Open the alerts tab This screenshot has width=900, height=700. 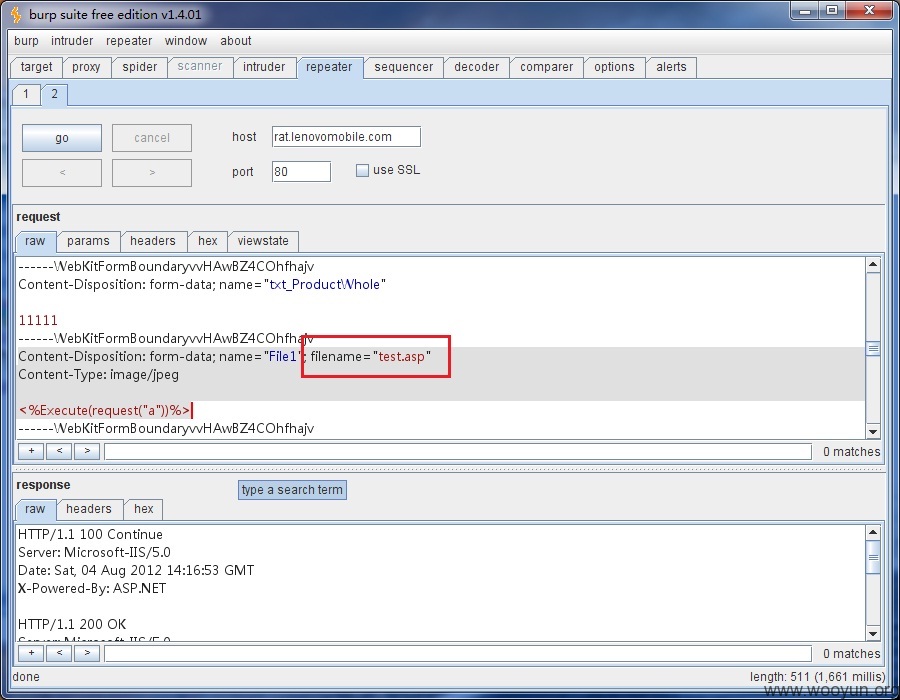coord(671,67)
